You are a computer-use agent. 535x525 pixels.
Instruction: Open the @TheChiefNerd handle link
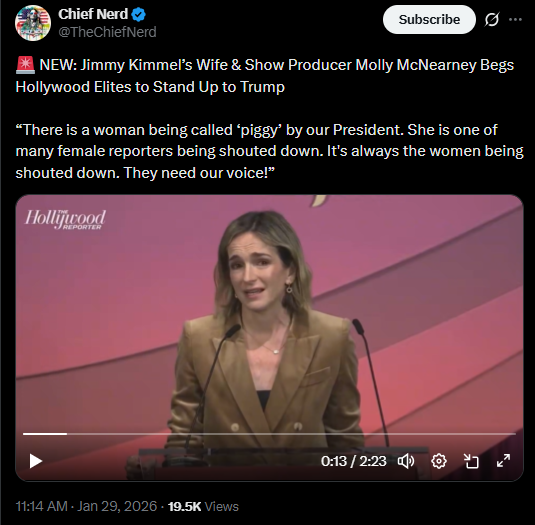107,32
